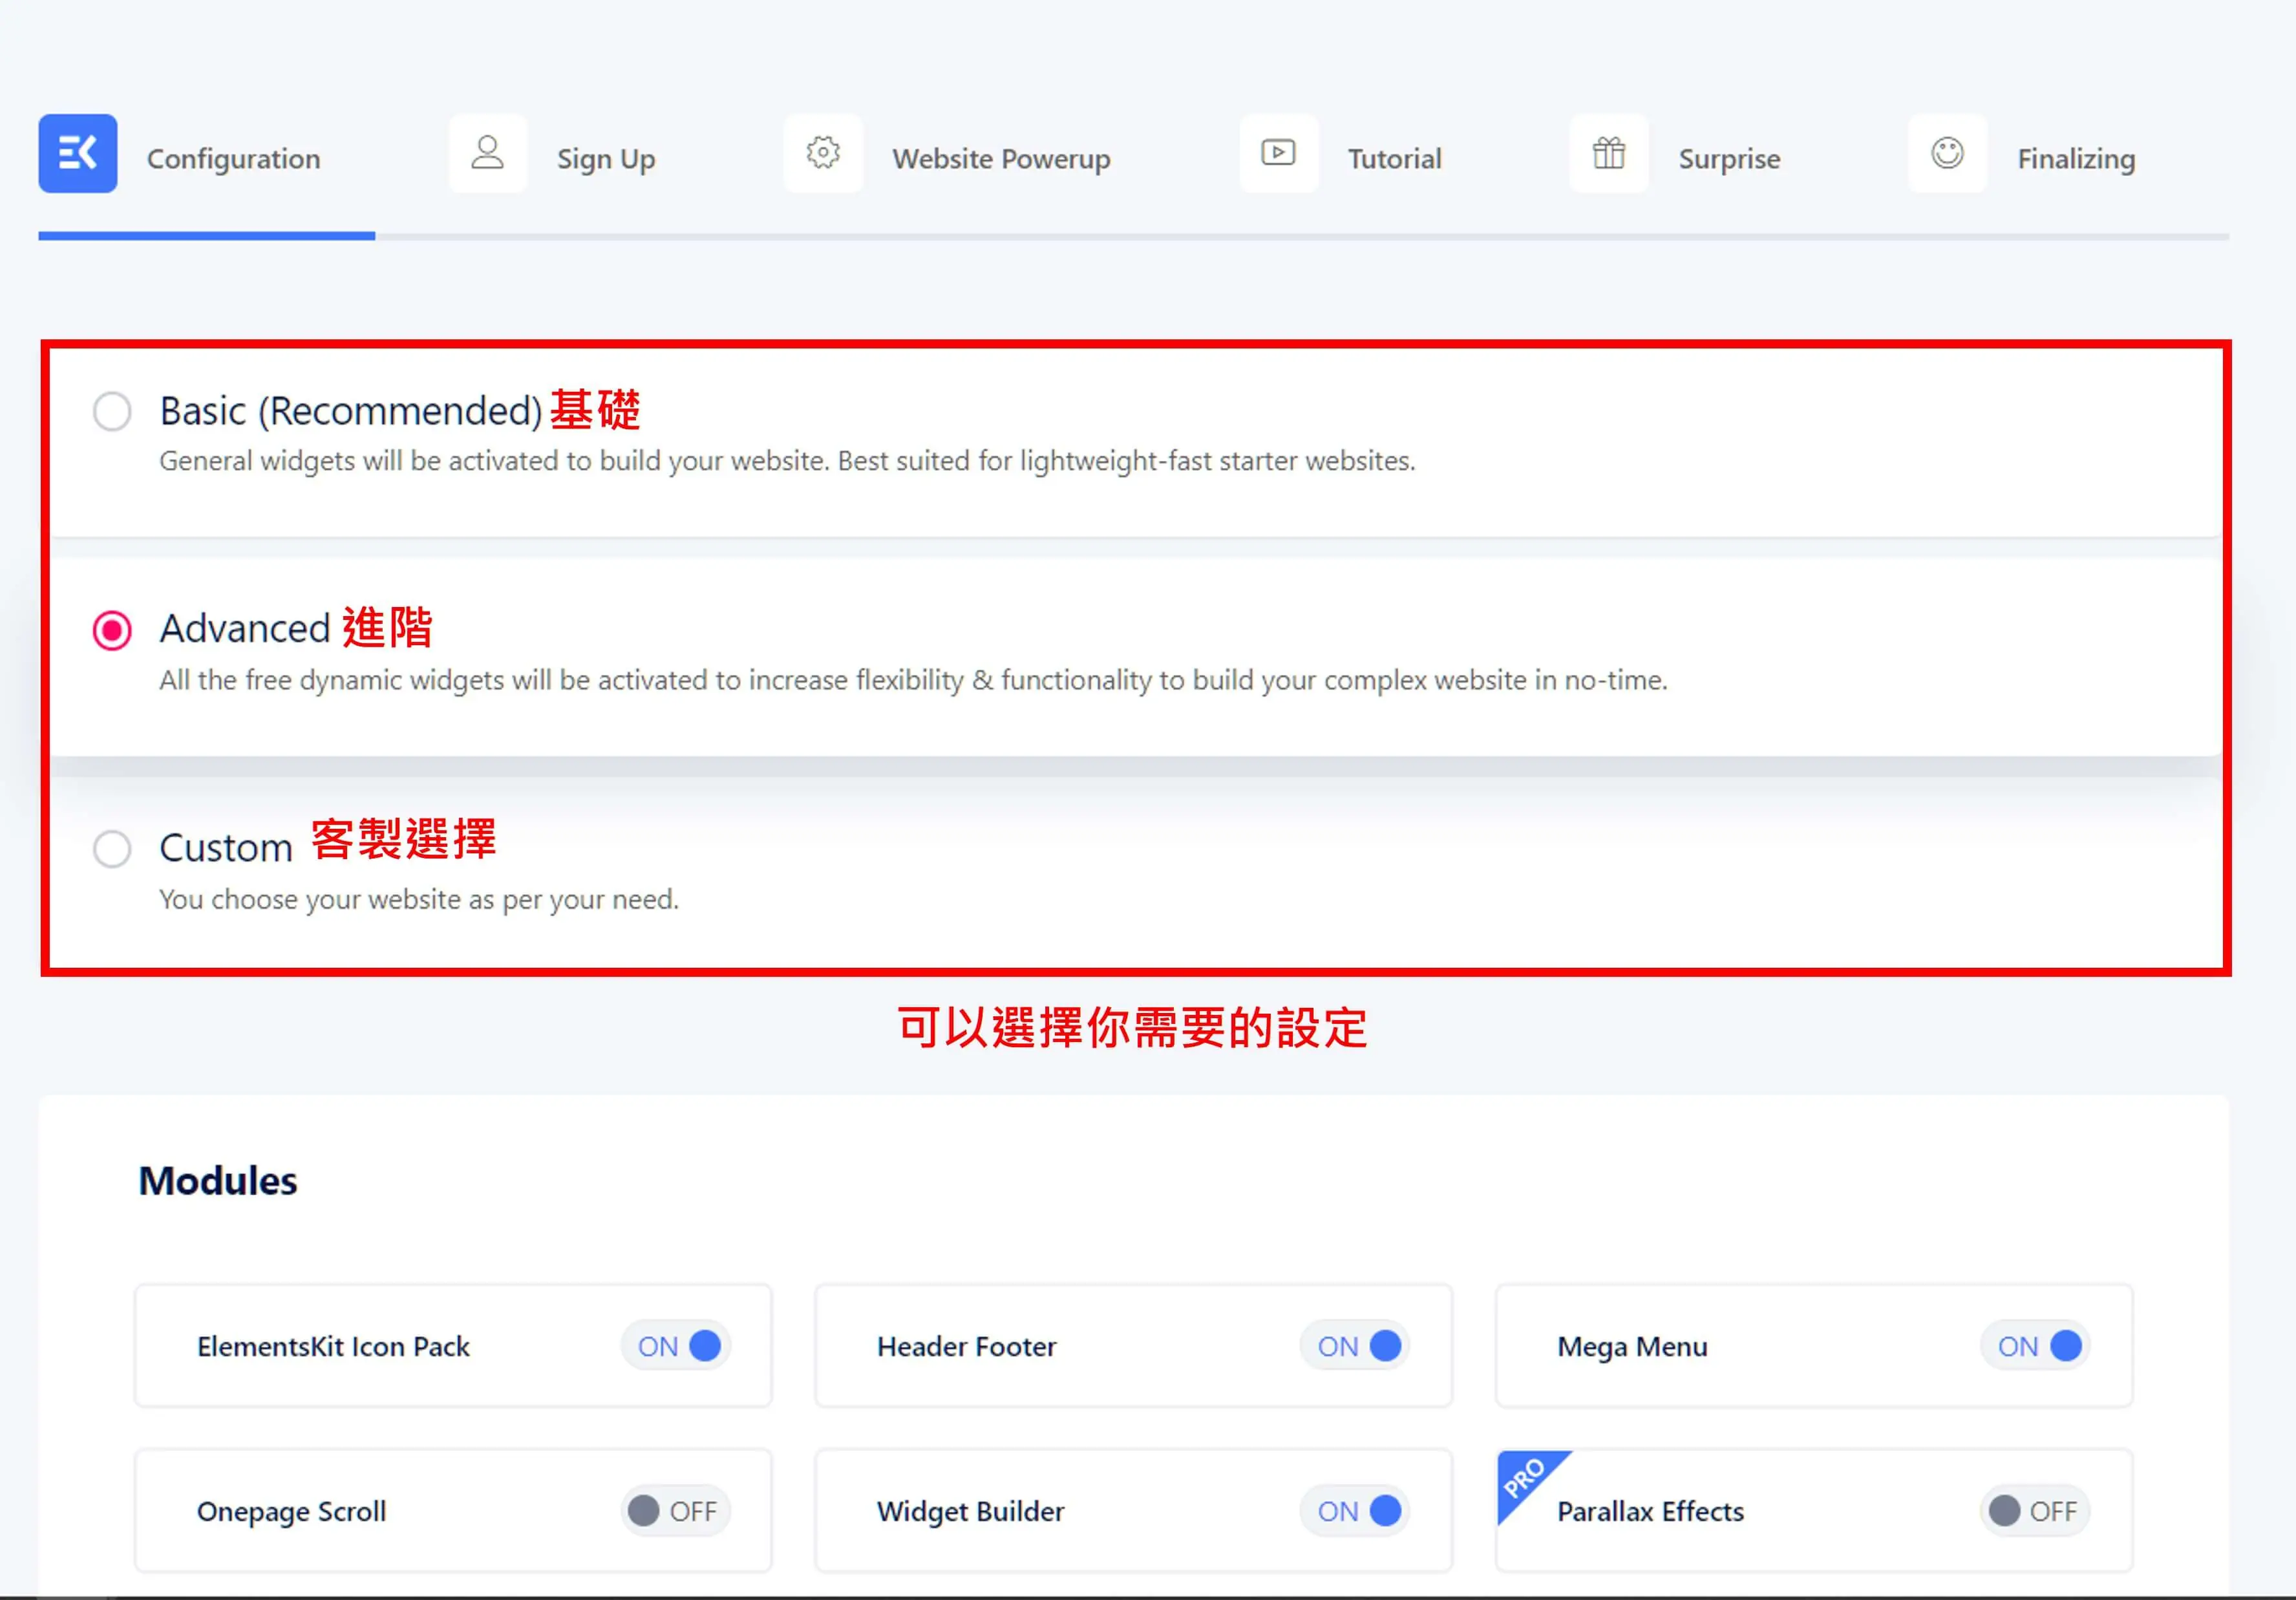This screenshot has height=1600, width=2296.
Task: Click the 'General widgets will be activated' description
Action: tap(787, 461)
